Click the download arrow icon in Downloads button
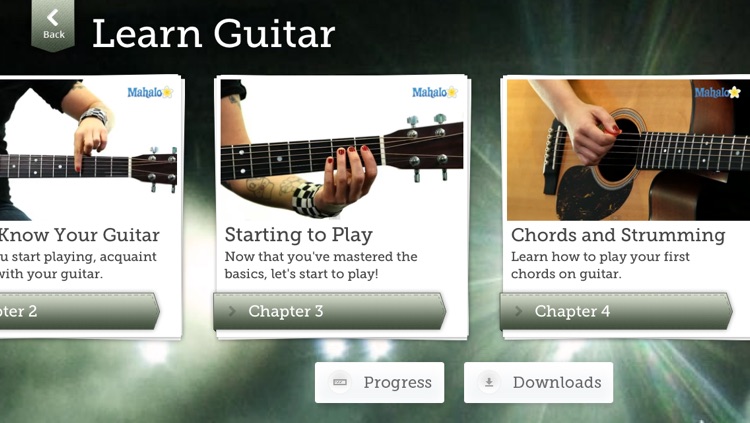The height and width of the screenshot is (423, 750). pos(489,382)
